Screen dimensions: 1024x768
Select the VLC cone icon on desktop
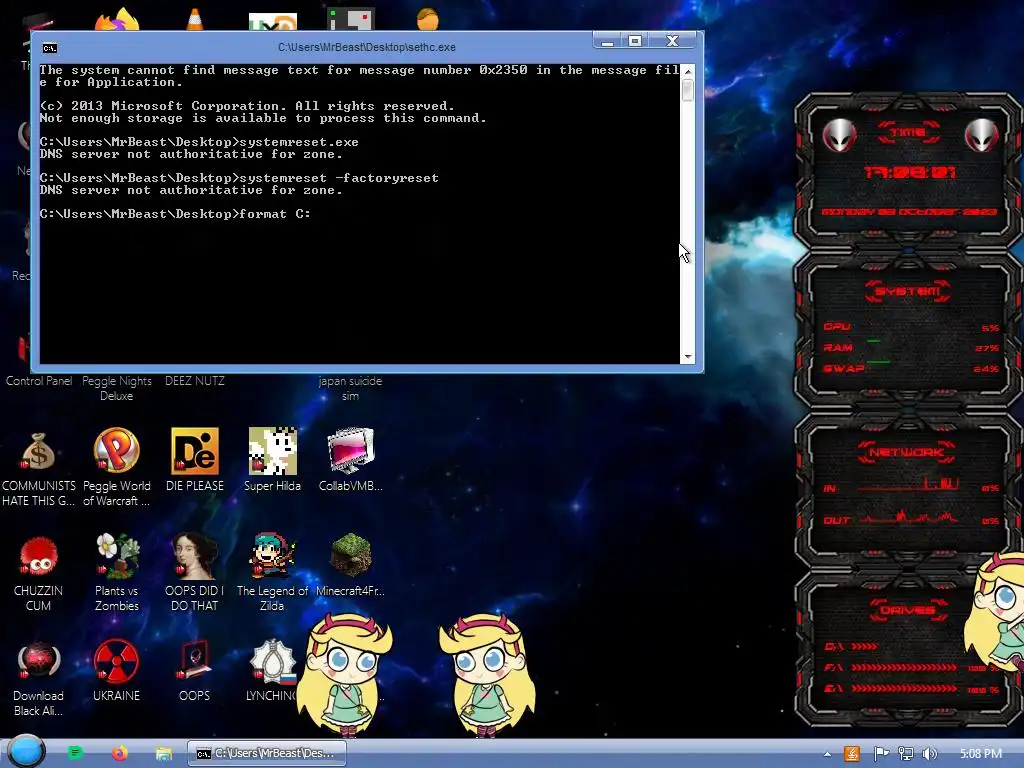point(195,20)
